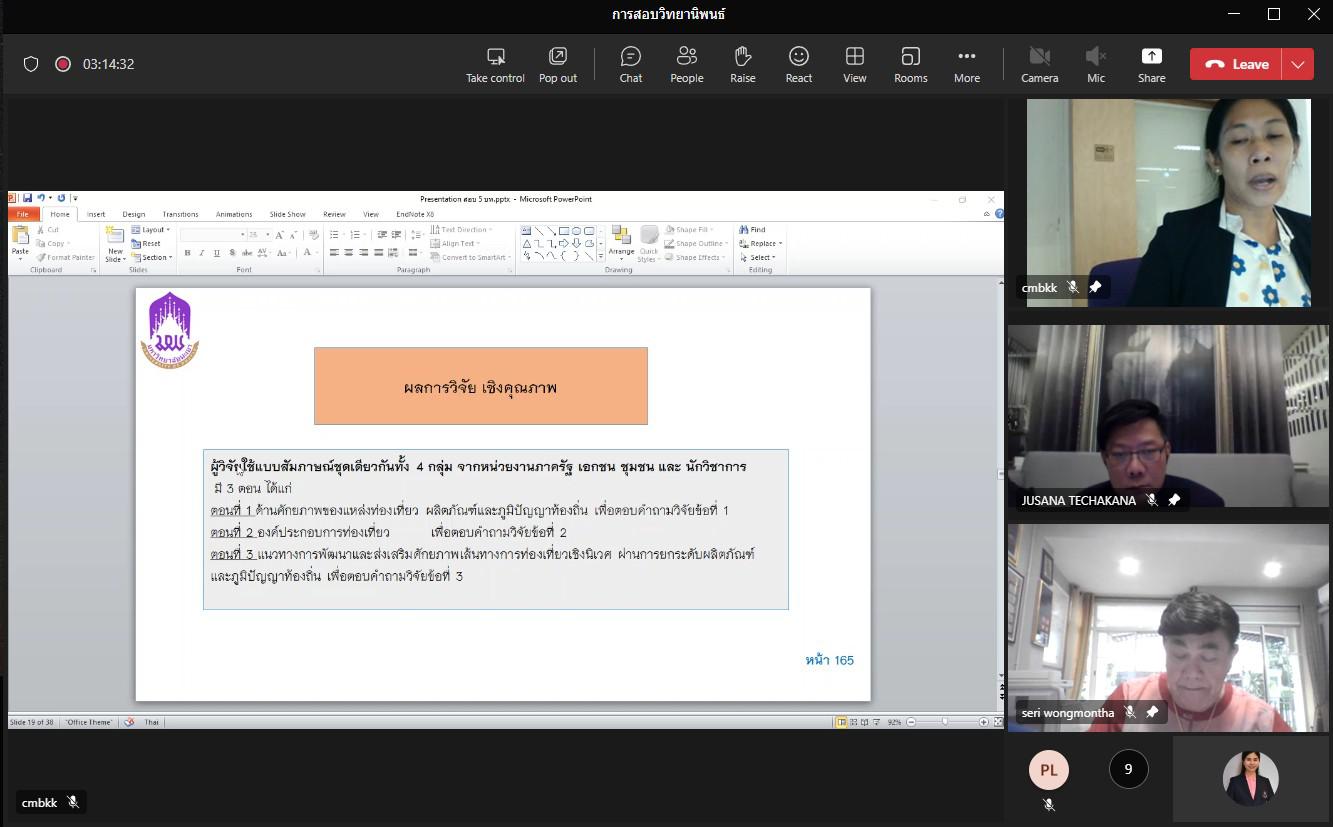Unmute the Mic
1333x827 pixels.
click(1096, 64)
